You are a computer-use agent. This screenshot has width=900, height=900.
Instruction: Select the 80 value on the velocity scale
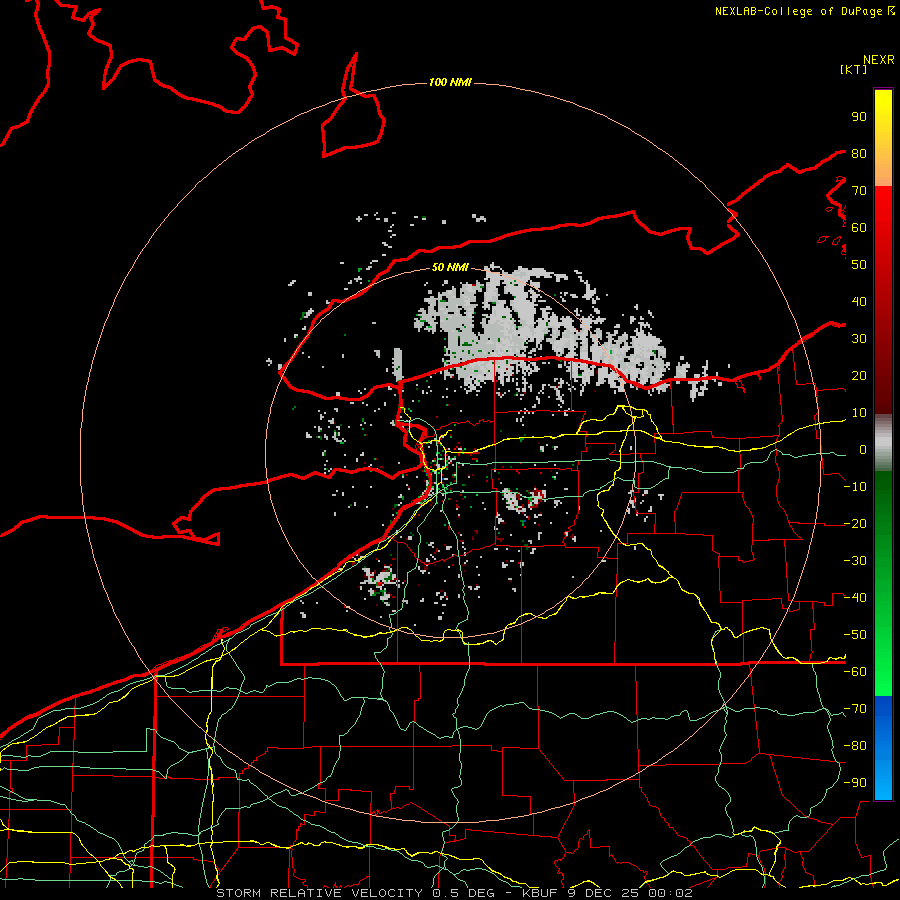click(x=859, y=154)
